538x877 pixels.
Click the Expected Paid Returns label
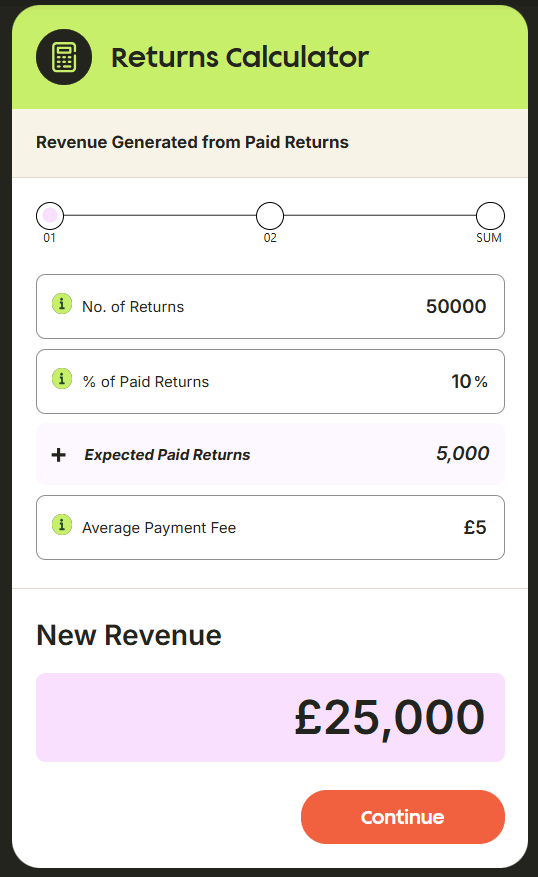click(x=167, y=455)
